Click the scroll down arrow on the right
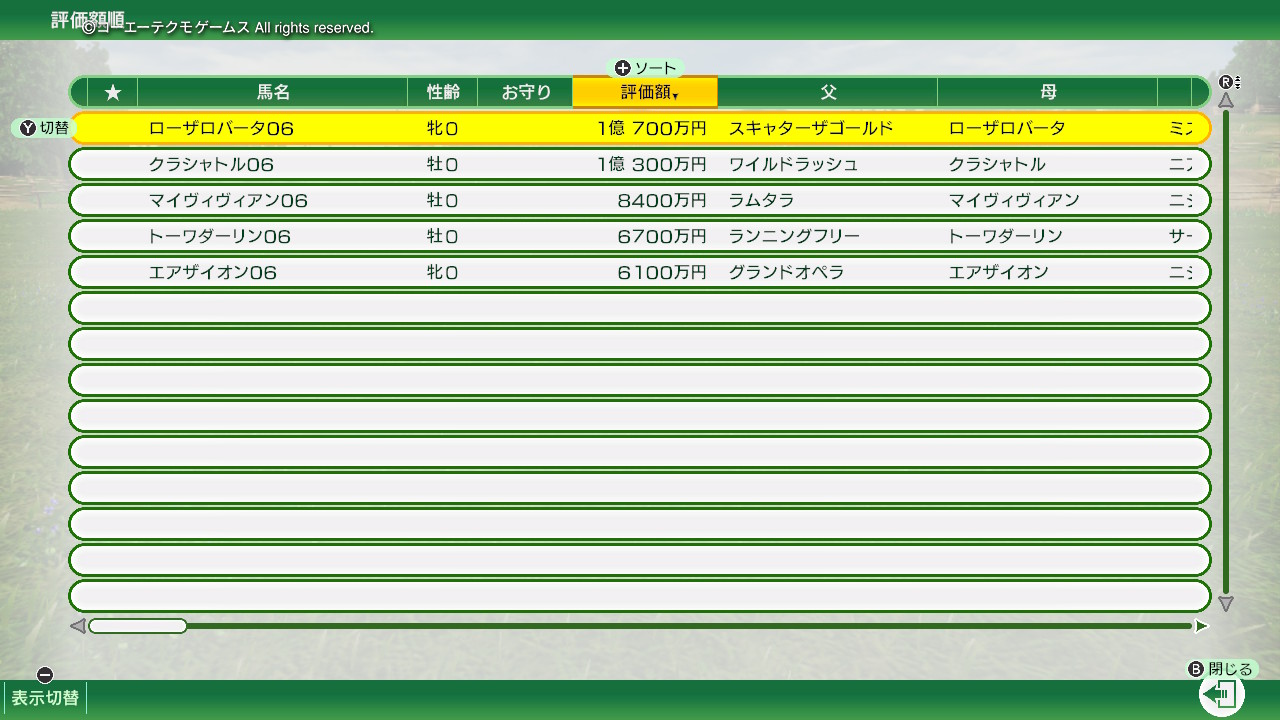The width and height of the screenshot is (1280, 720). (1226, 604)
